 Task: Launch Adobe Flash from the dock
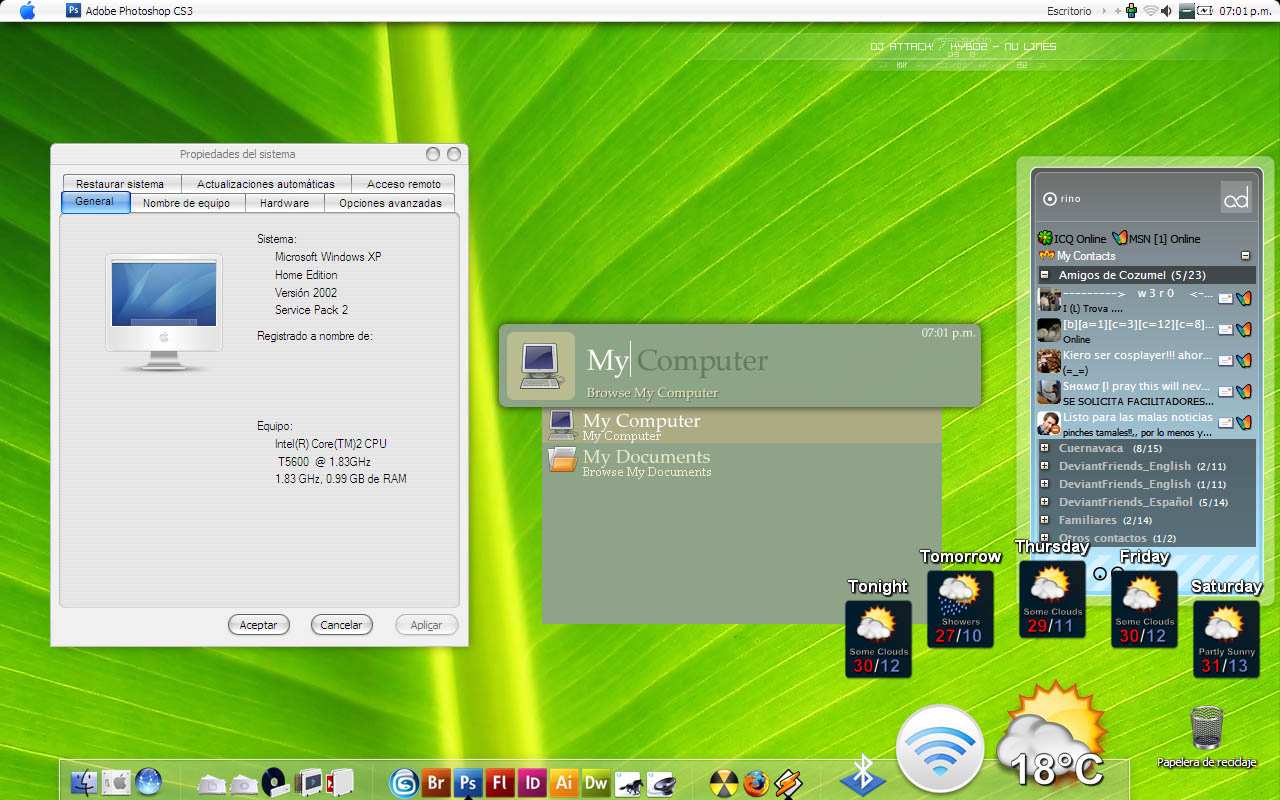[x=500, y=783]
